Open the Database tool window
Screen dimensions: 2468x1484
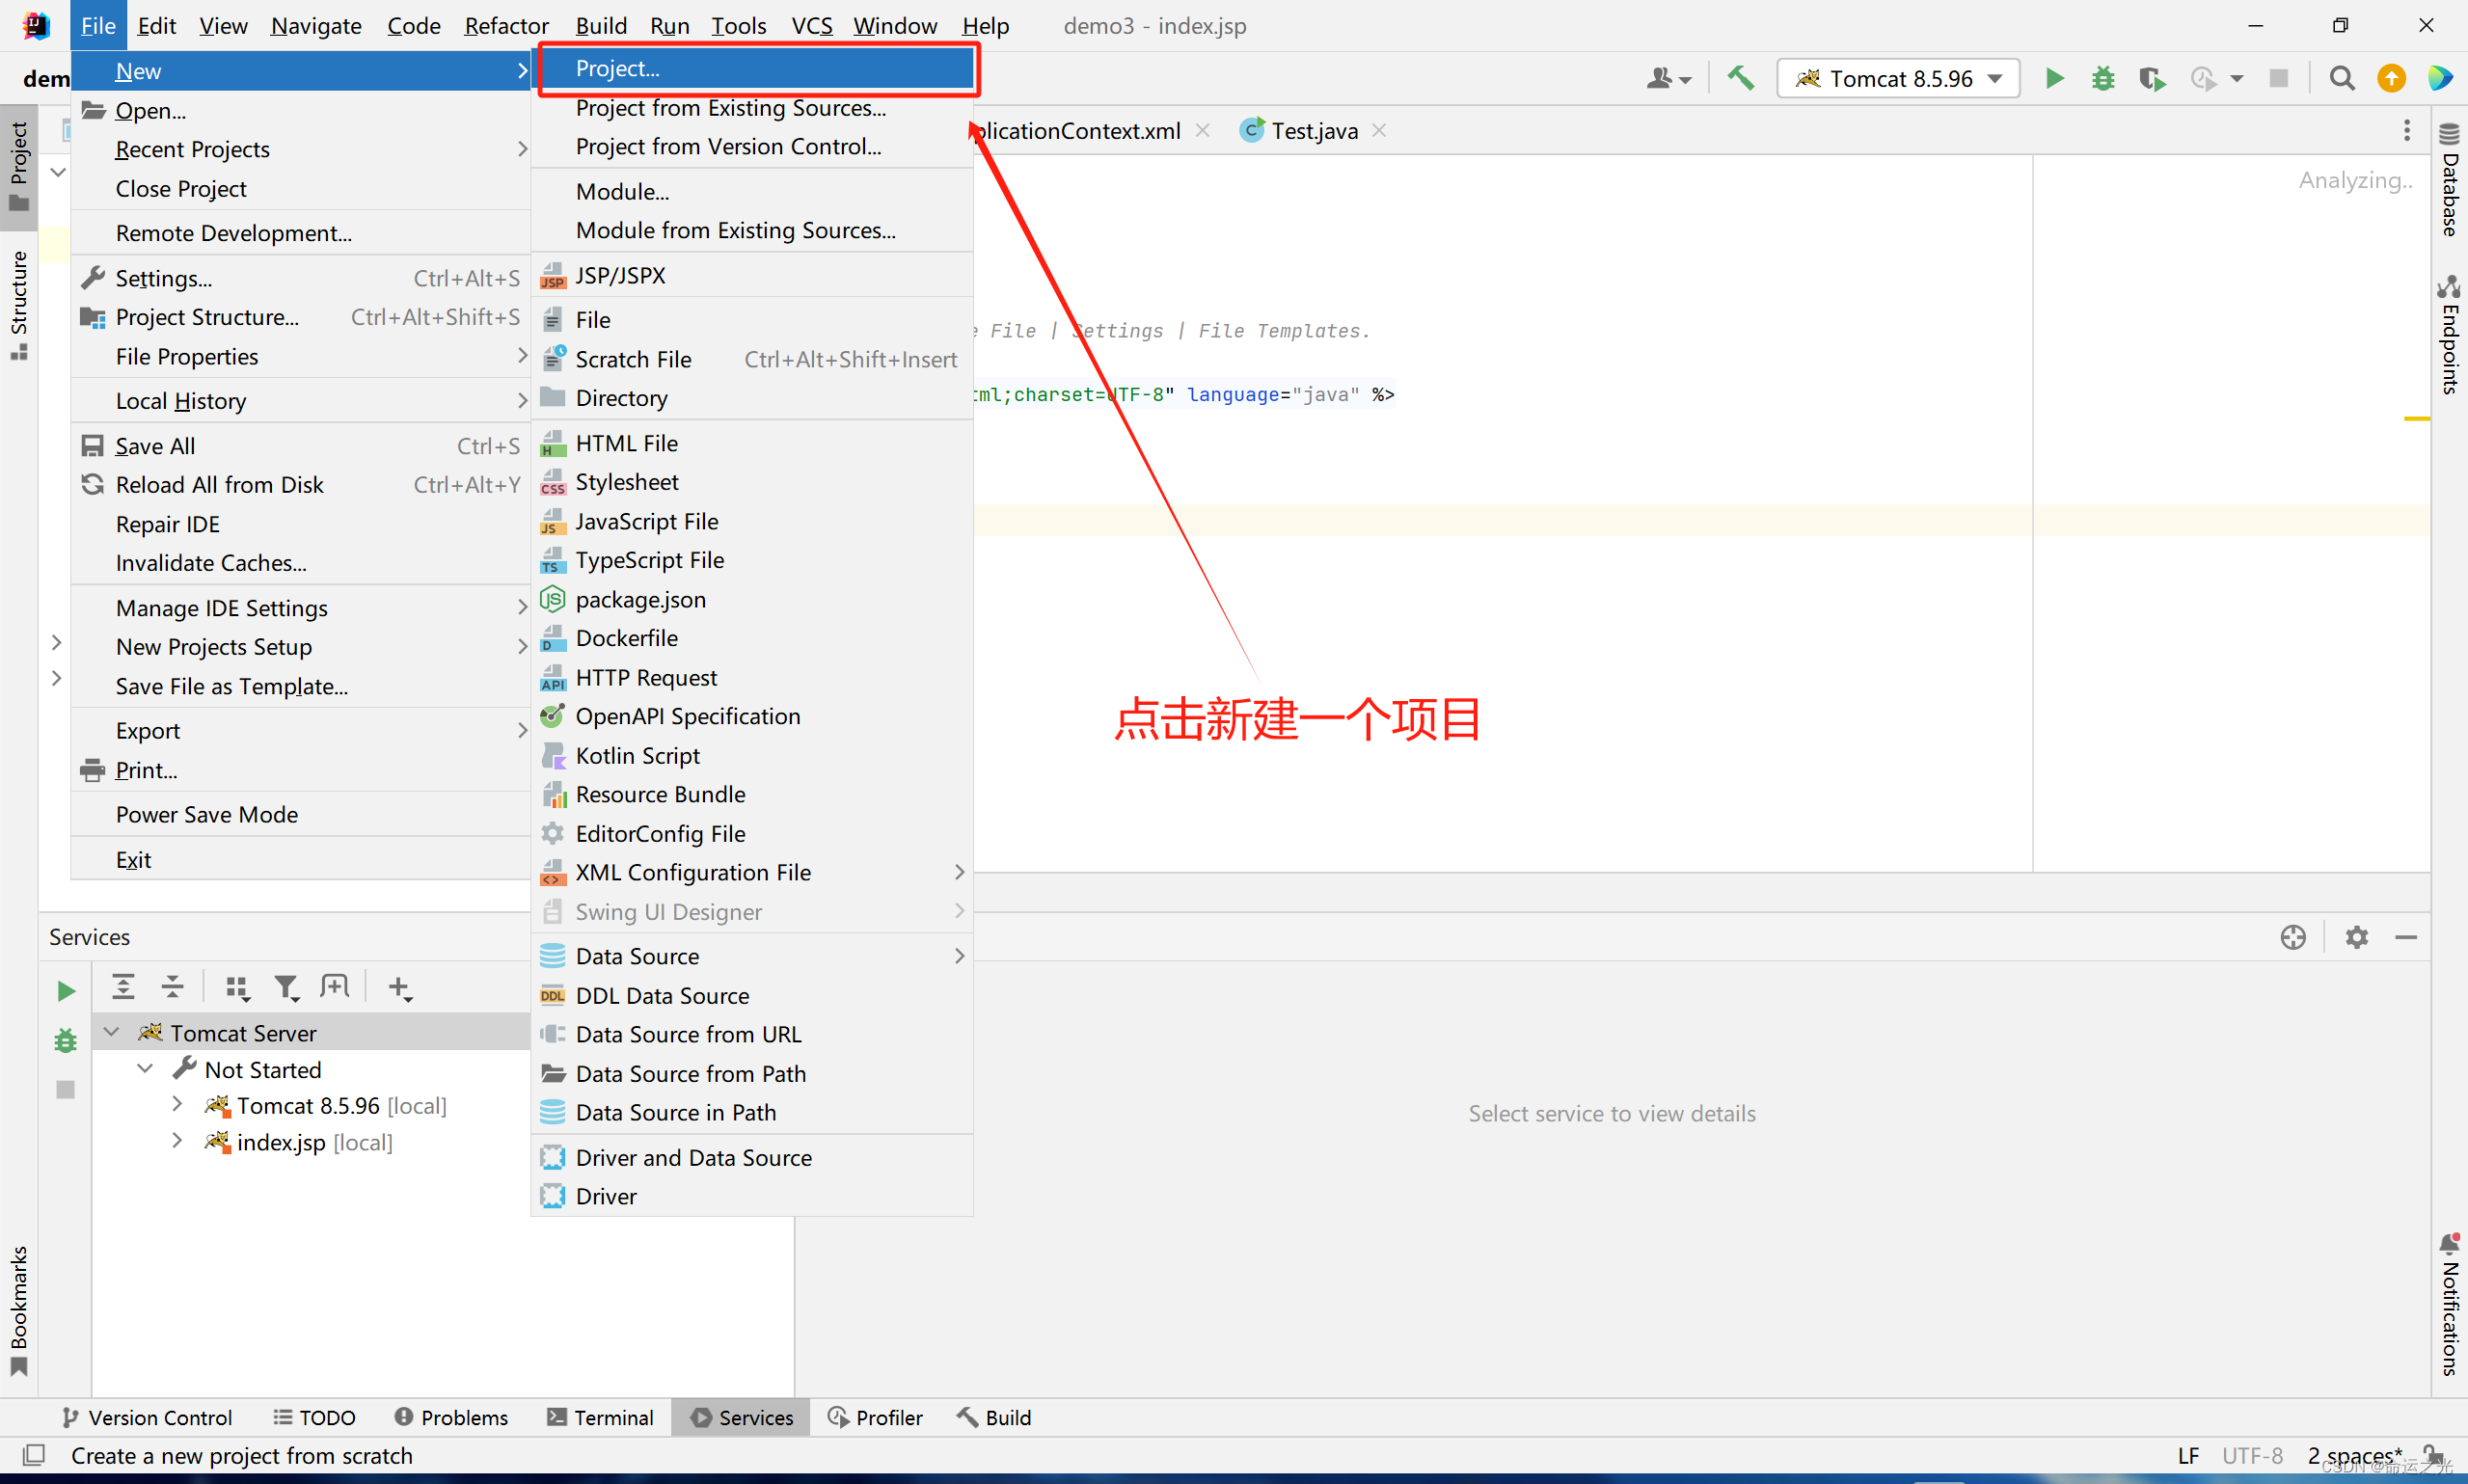tap(2449, 180)
